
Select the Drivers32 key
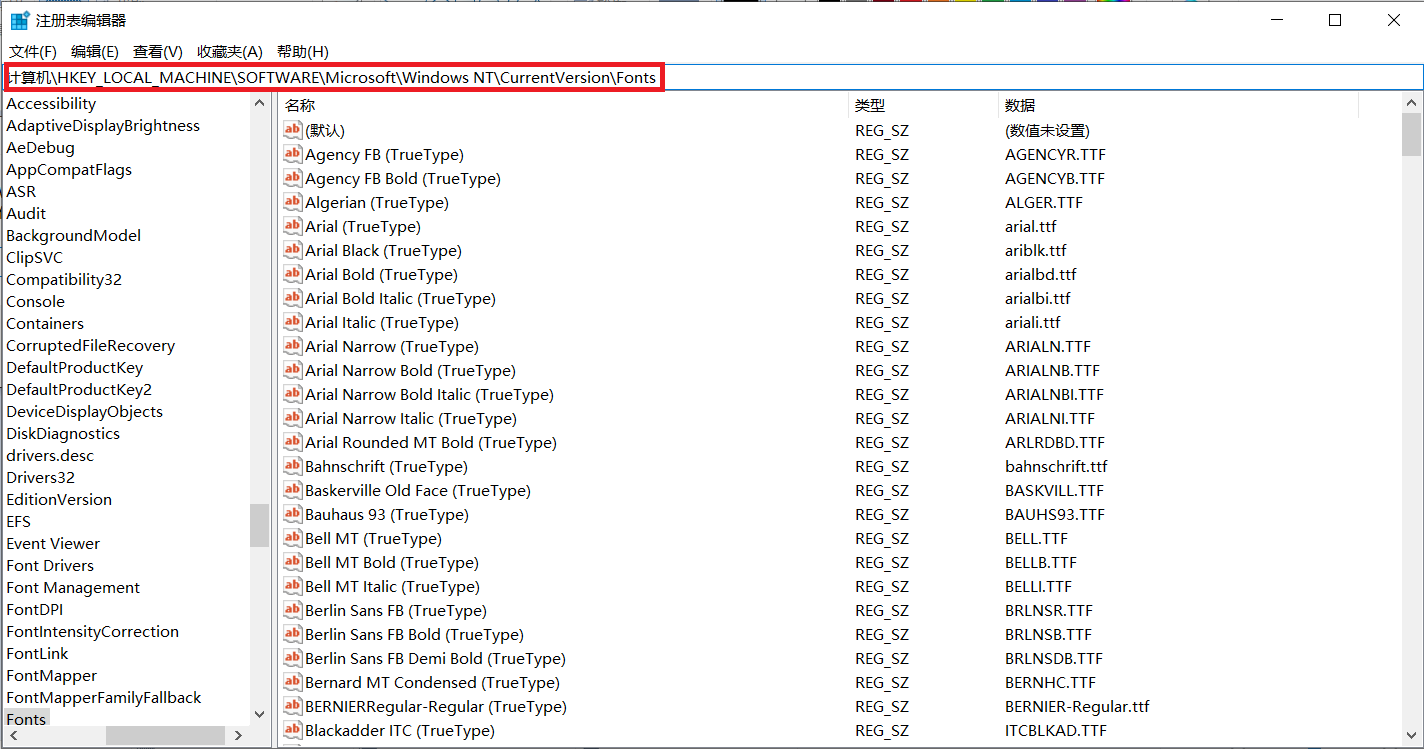[40, 478]
